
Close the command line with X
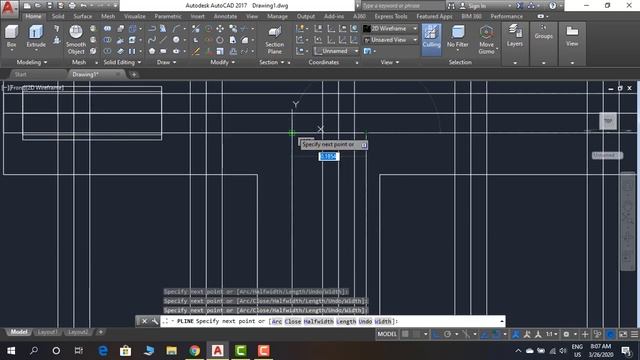point(144,321)
